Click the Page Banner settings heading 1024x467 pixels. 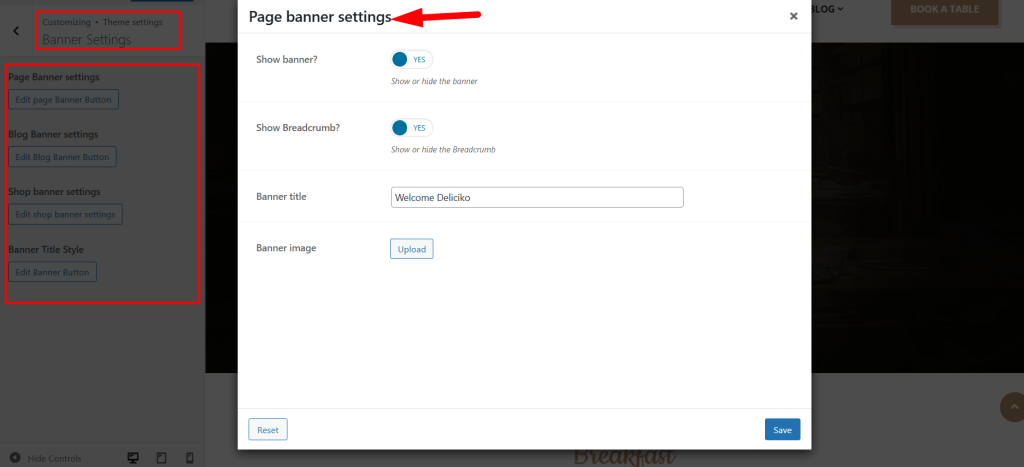tap(54, 77)
